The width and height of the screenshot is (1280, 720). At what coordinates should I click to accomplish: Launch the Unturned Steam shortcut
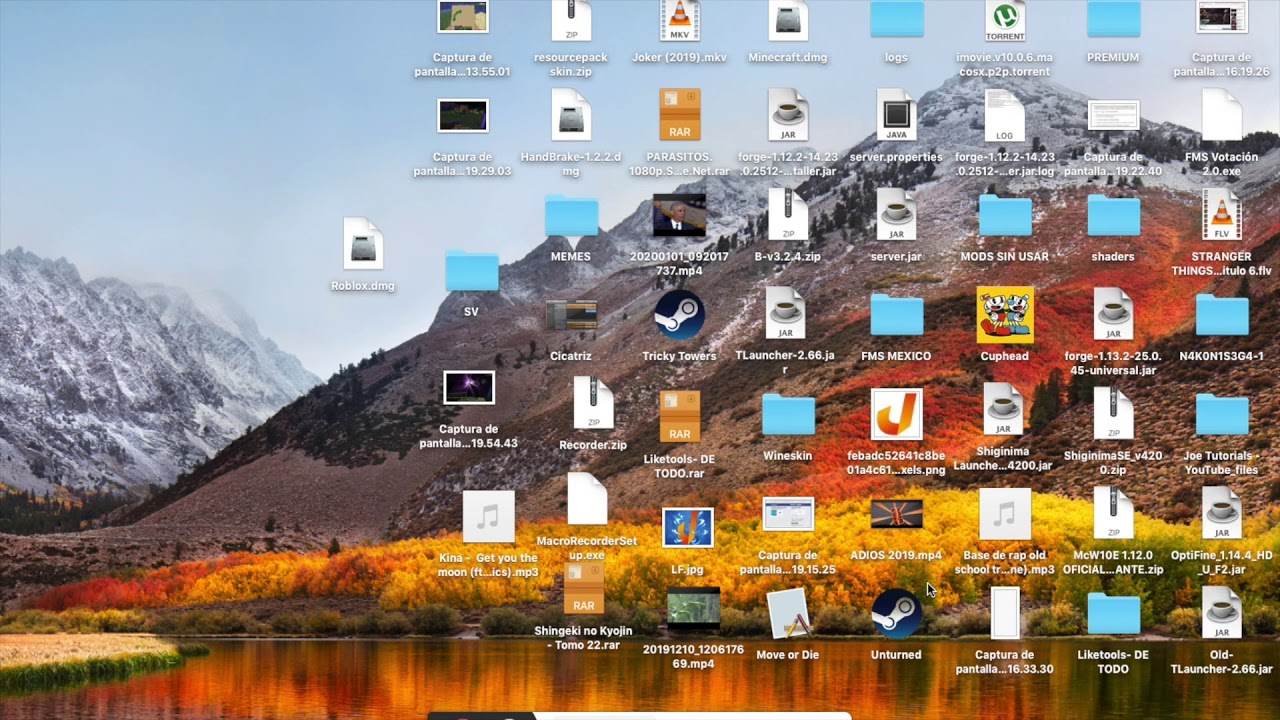(x=897, y=614)
